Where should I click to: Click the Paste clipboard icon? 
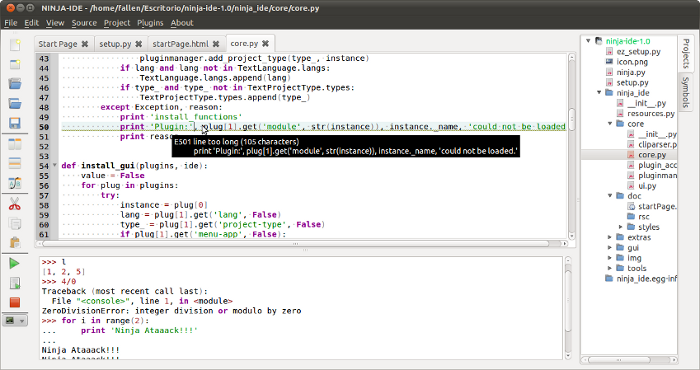click(x=15, y=243)
